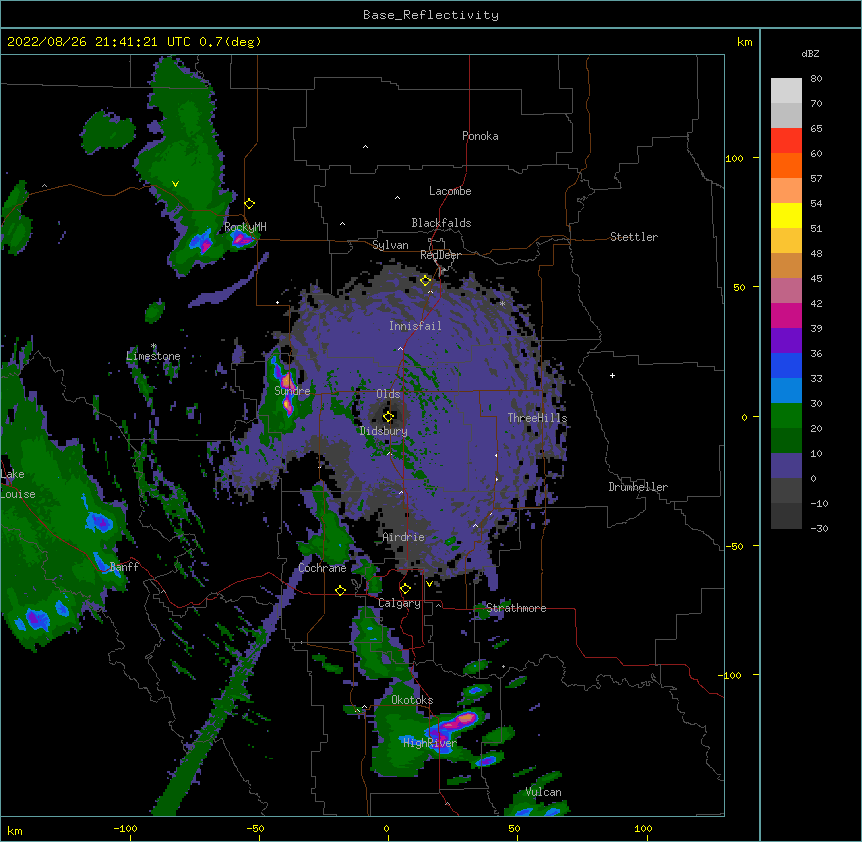
Task: Click the violet 39-36 dBZ legend swatch
Action: tap(786, 341)
